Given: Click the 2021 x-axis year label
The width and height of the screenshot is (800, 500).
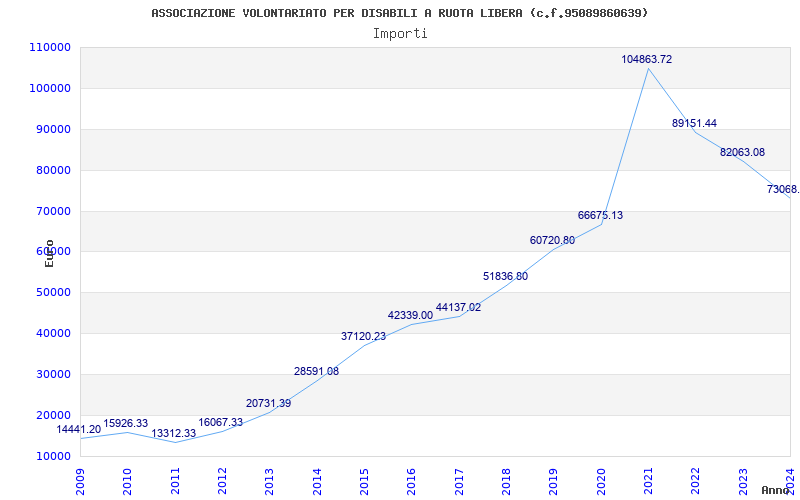Looking at the screenshot, I should tap(648, 482).
